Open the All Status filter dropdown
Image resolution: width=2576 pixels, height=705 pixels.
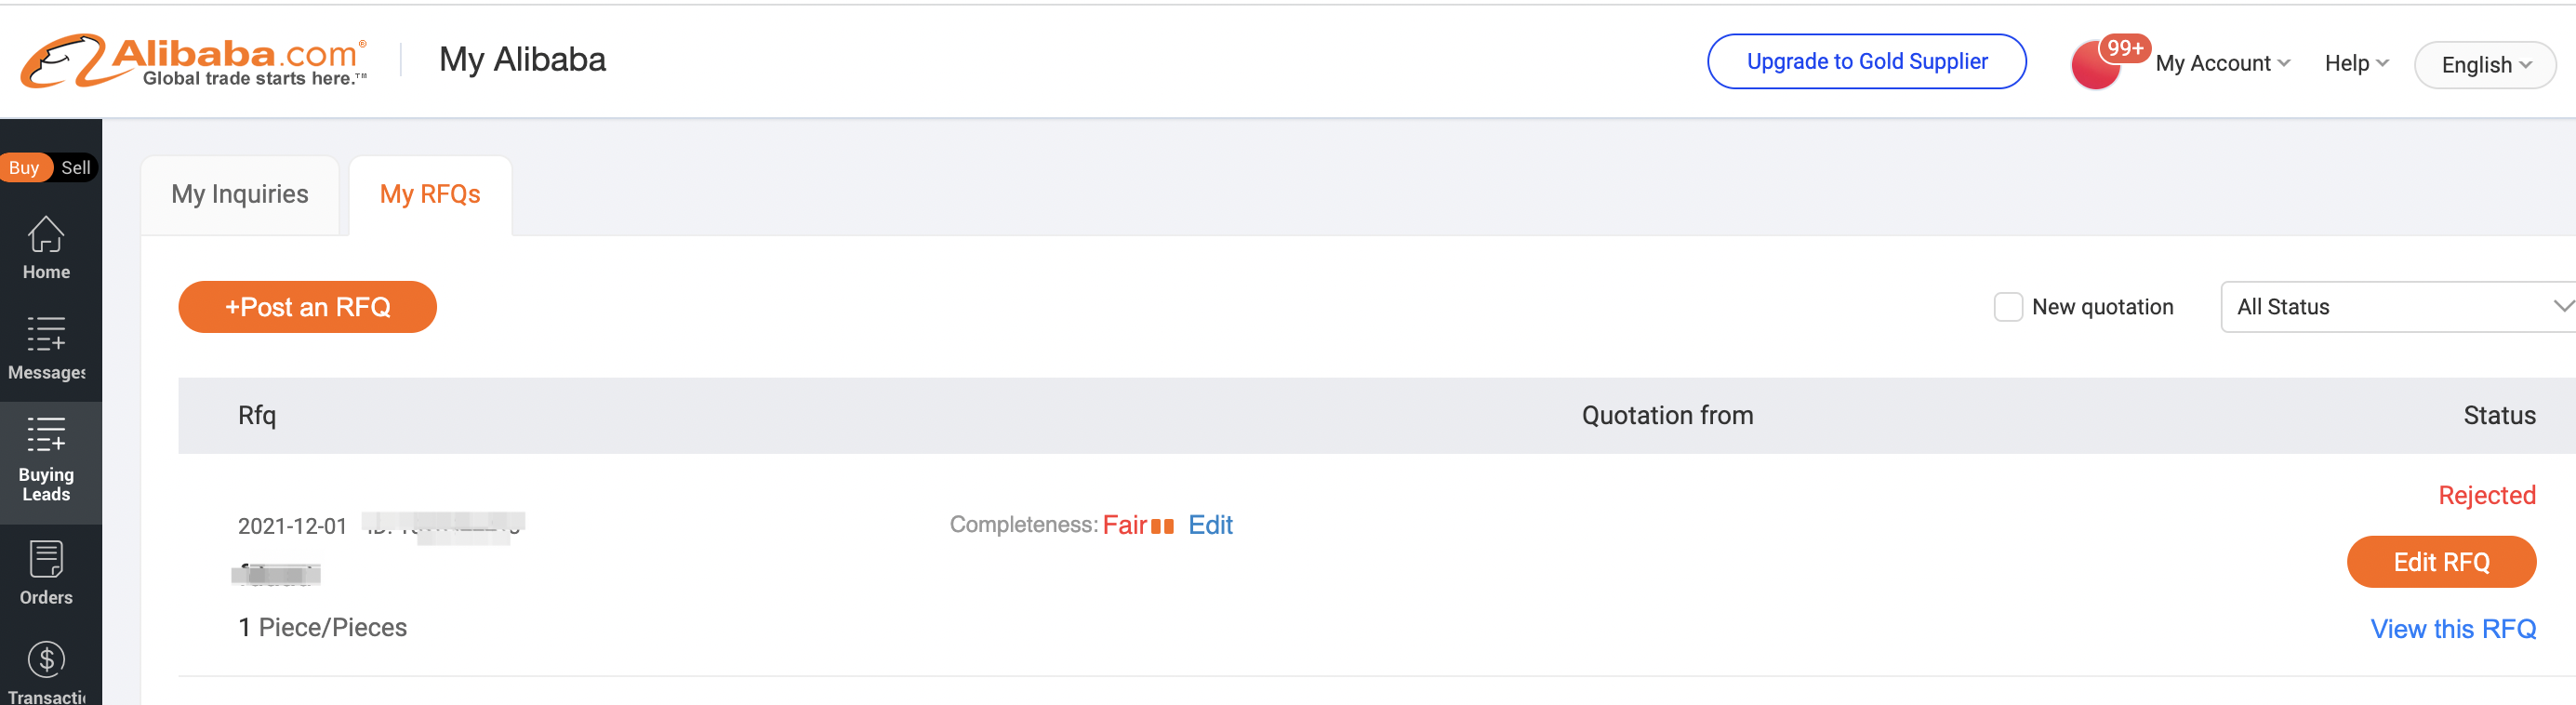point(2400,307)
